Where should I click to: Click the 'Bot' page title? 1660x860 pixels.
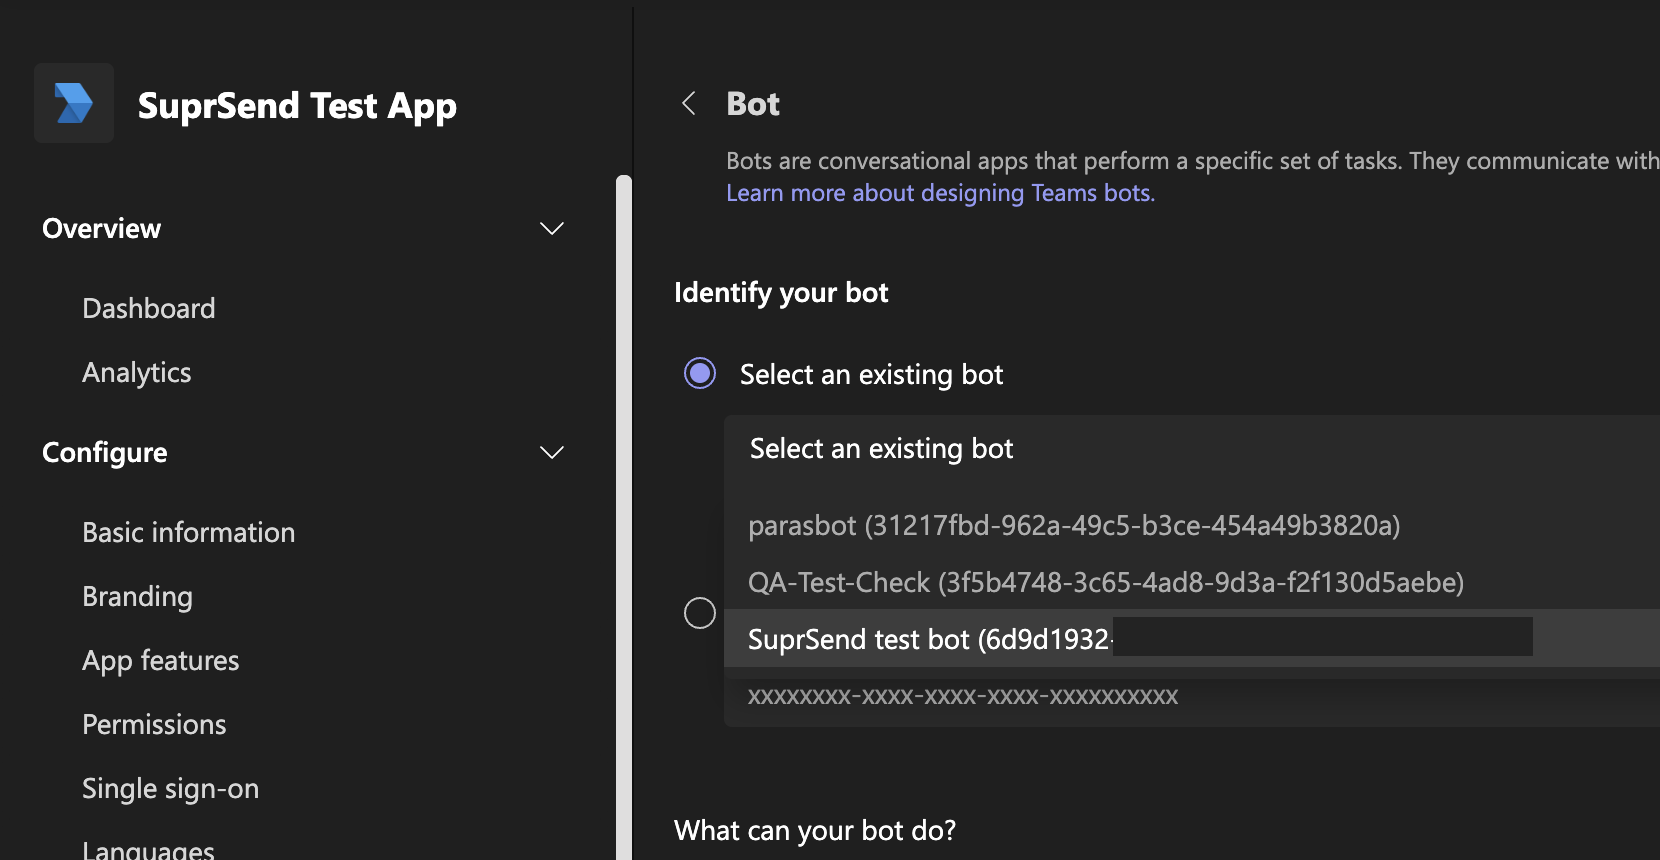pos(753,103)
